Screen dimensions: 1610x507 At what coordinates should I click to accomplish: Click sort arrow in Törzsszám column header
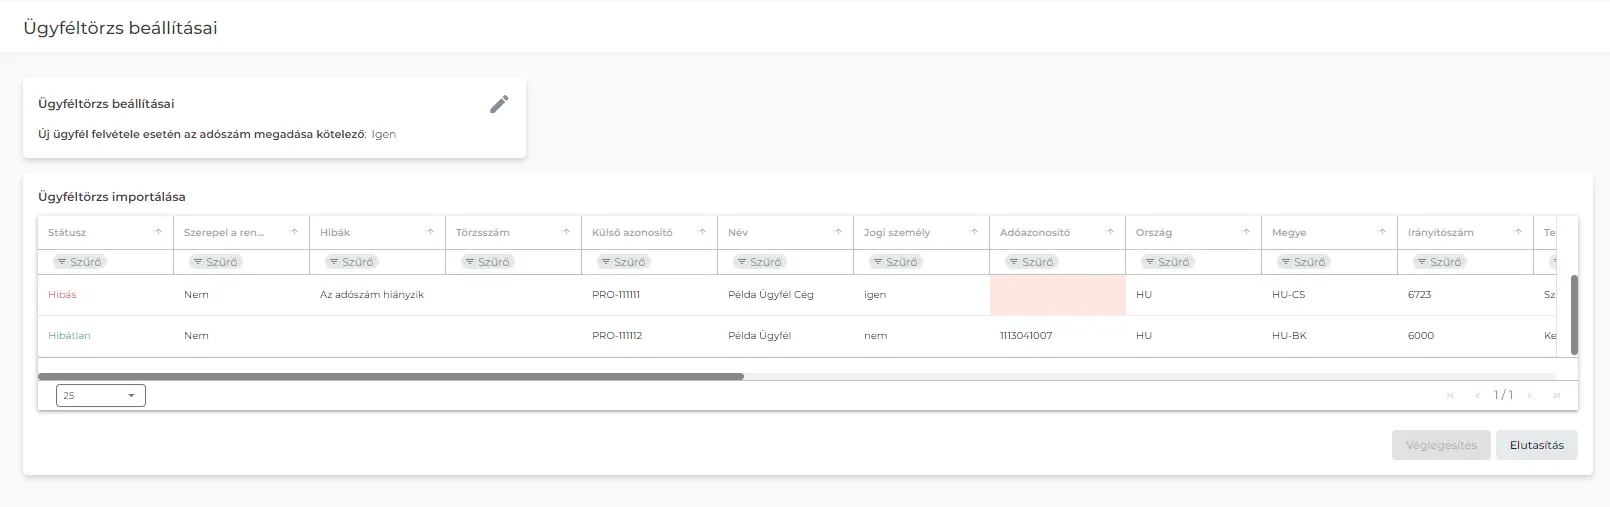(566, 232)
